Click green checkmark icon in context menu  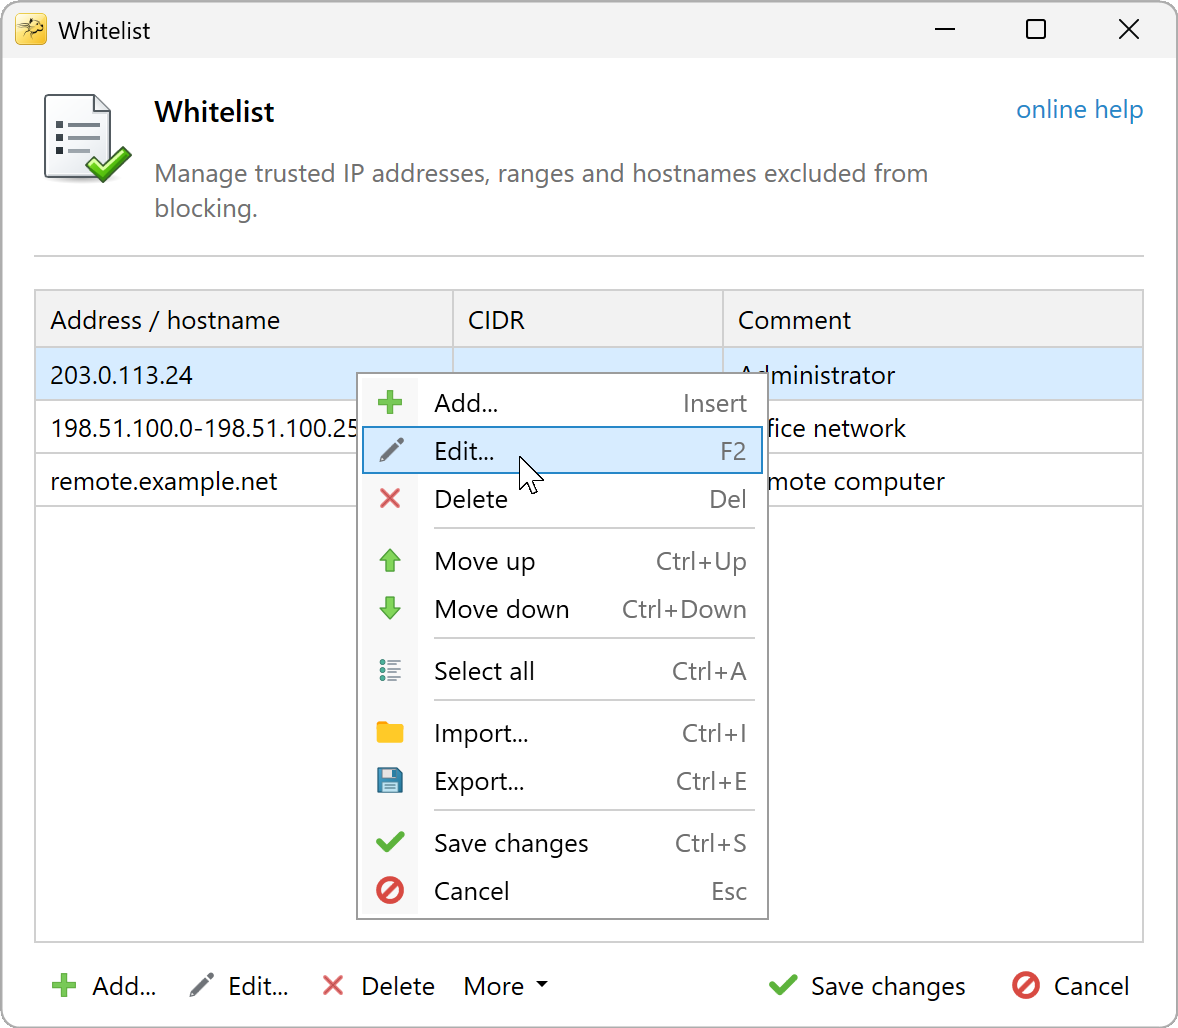point(390,842)
